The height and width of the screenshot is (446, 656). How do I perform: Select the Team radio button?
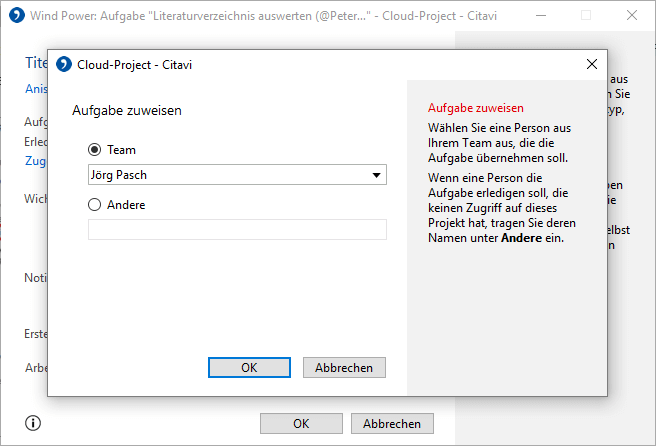coord(95,149)
